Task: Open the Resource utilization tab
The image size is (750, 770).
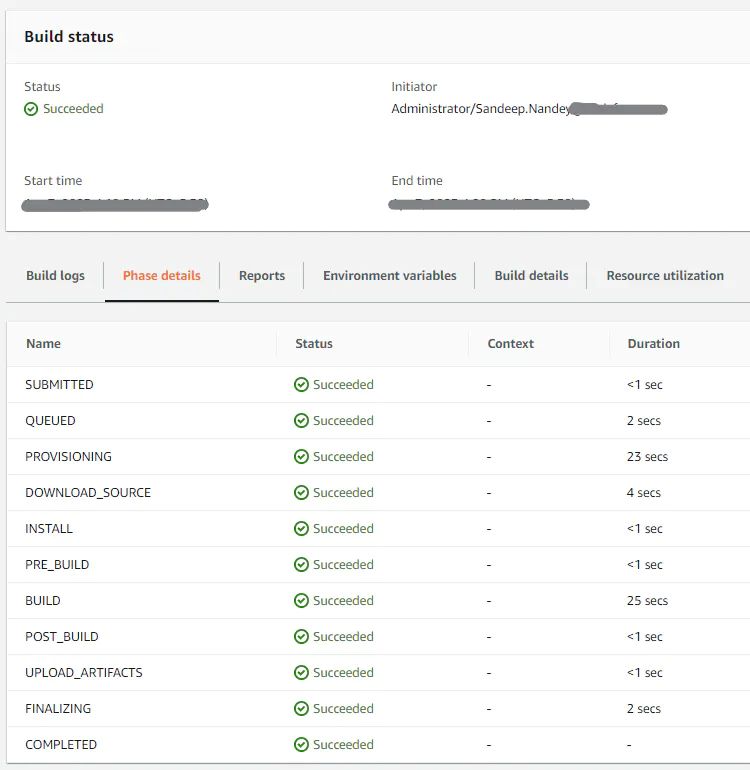Action: pyautogui.click(x=665, y=275)
